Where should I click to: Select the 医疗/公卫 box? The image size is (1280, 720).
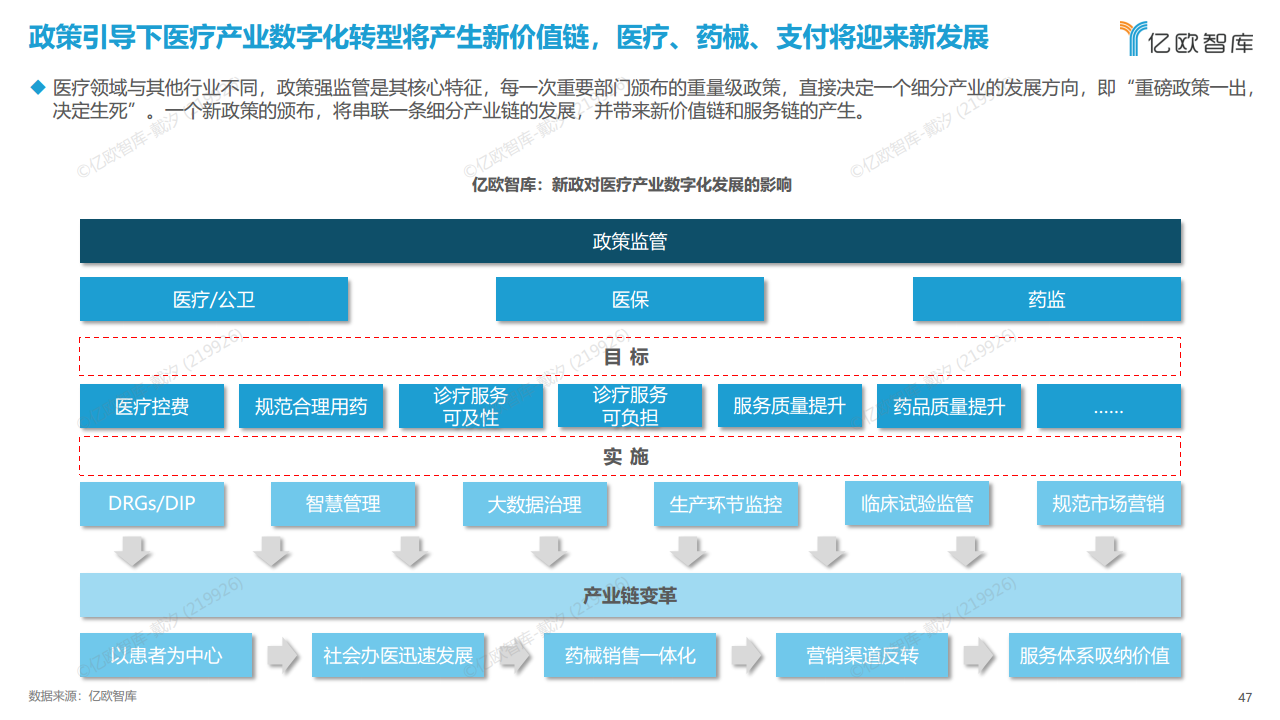(x=214, y=299)
